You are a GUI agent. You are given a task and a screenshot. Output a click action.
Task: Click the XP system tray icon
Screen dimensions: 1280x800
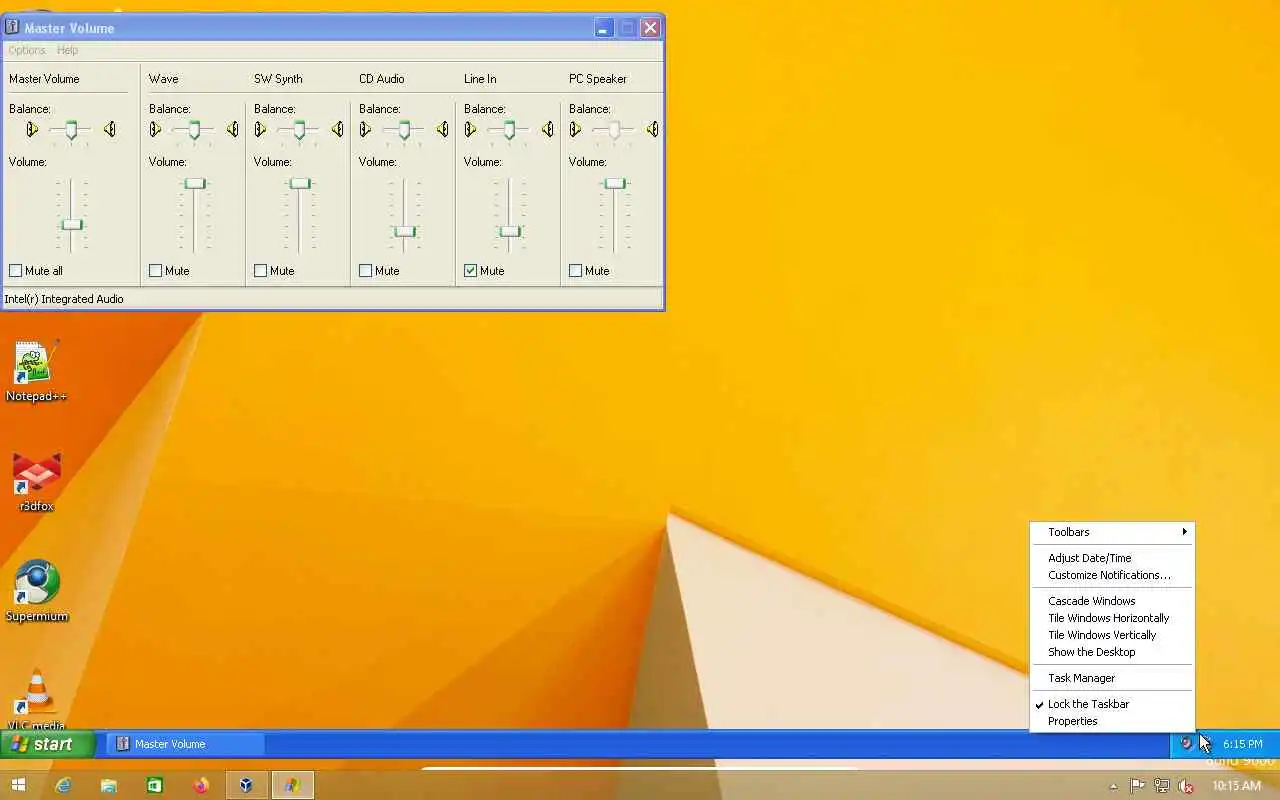(x=1186, y=743)
